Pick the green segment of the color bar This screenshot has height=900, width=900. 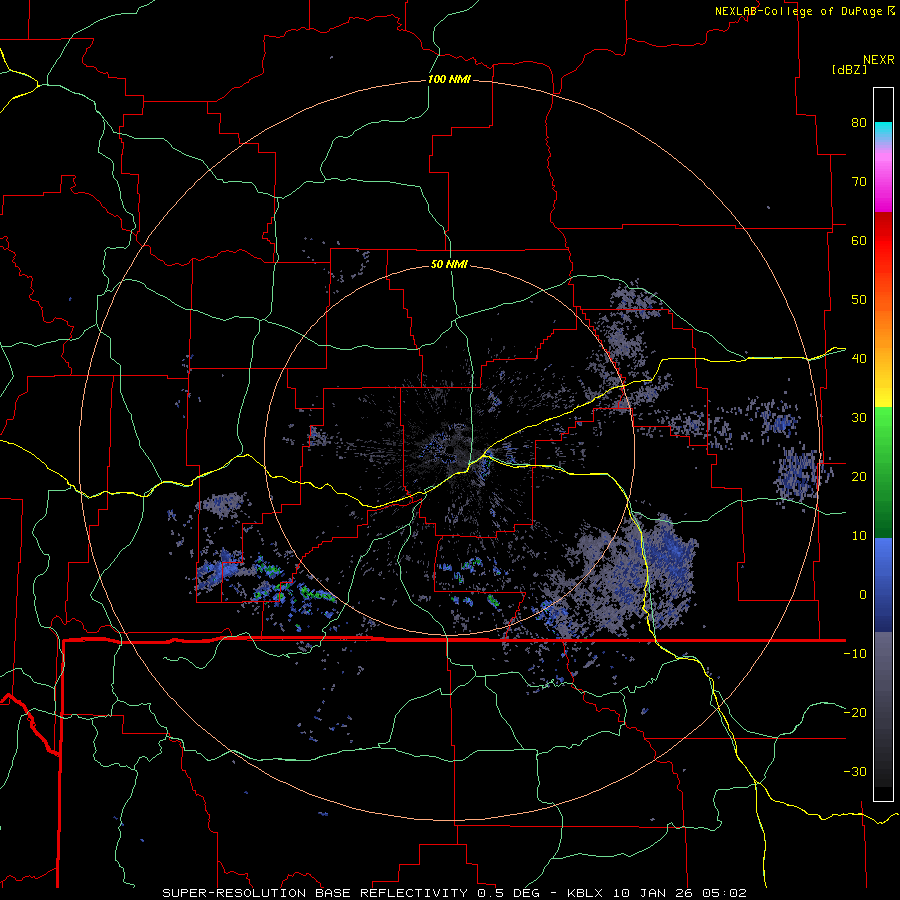(883, 472)
